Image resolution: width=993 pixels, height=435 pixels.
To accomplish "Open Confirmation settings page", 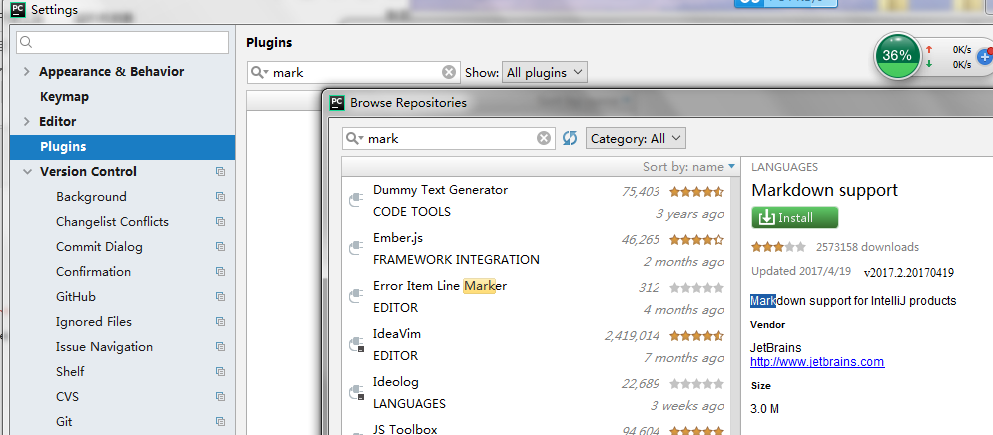I will pyautogui.click(x=93, y=272).
